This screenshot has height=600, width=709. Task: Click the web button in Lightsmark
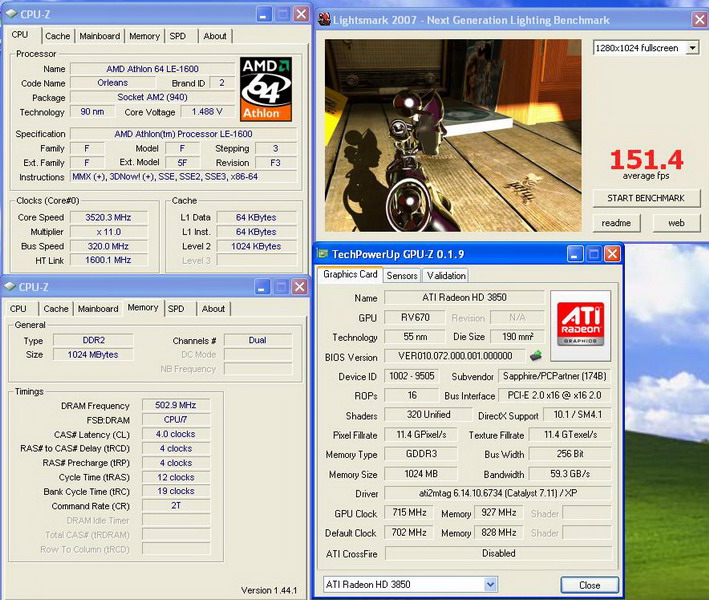point(676,223)
